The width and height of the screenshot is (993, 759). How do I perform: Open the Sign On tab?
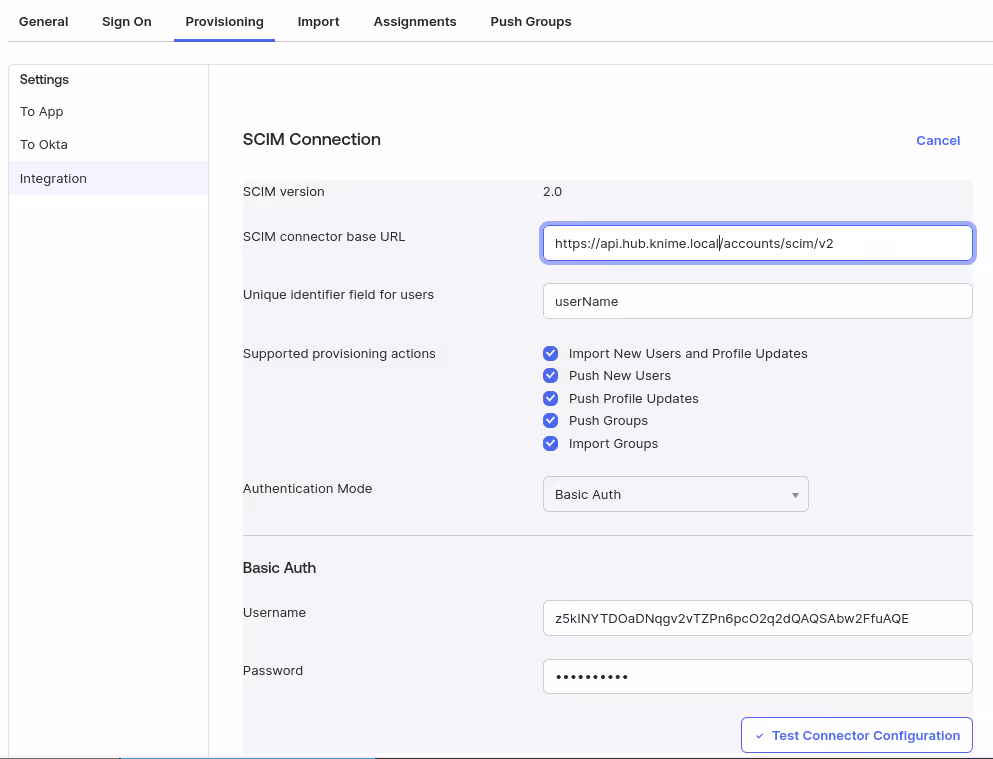pos(126,21)
